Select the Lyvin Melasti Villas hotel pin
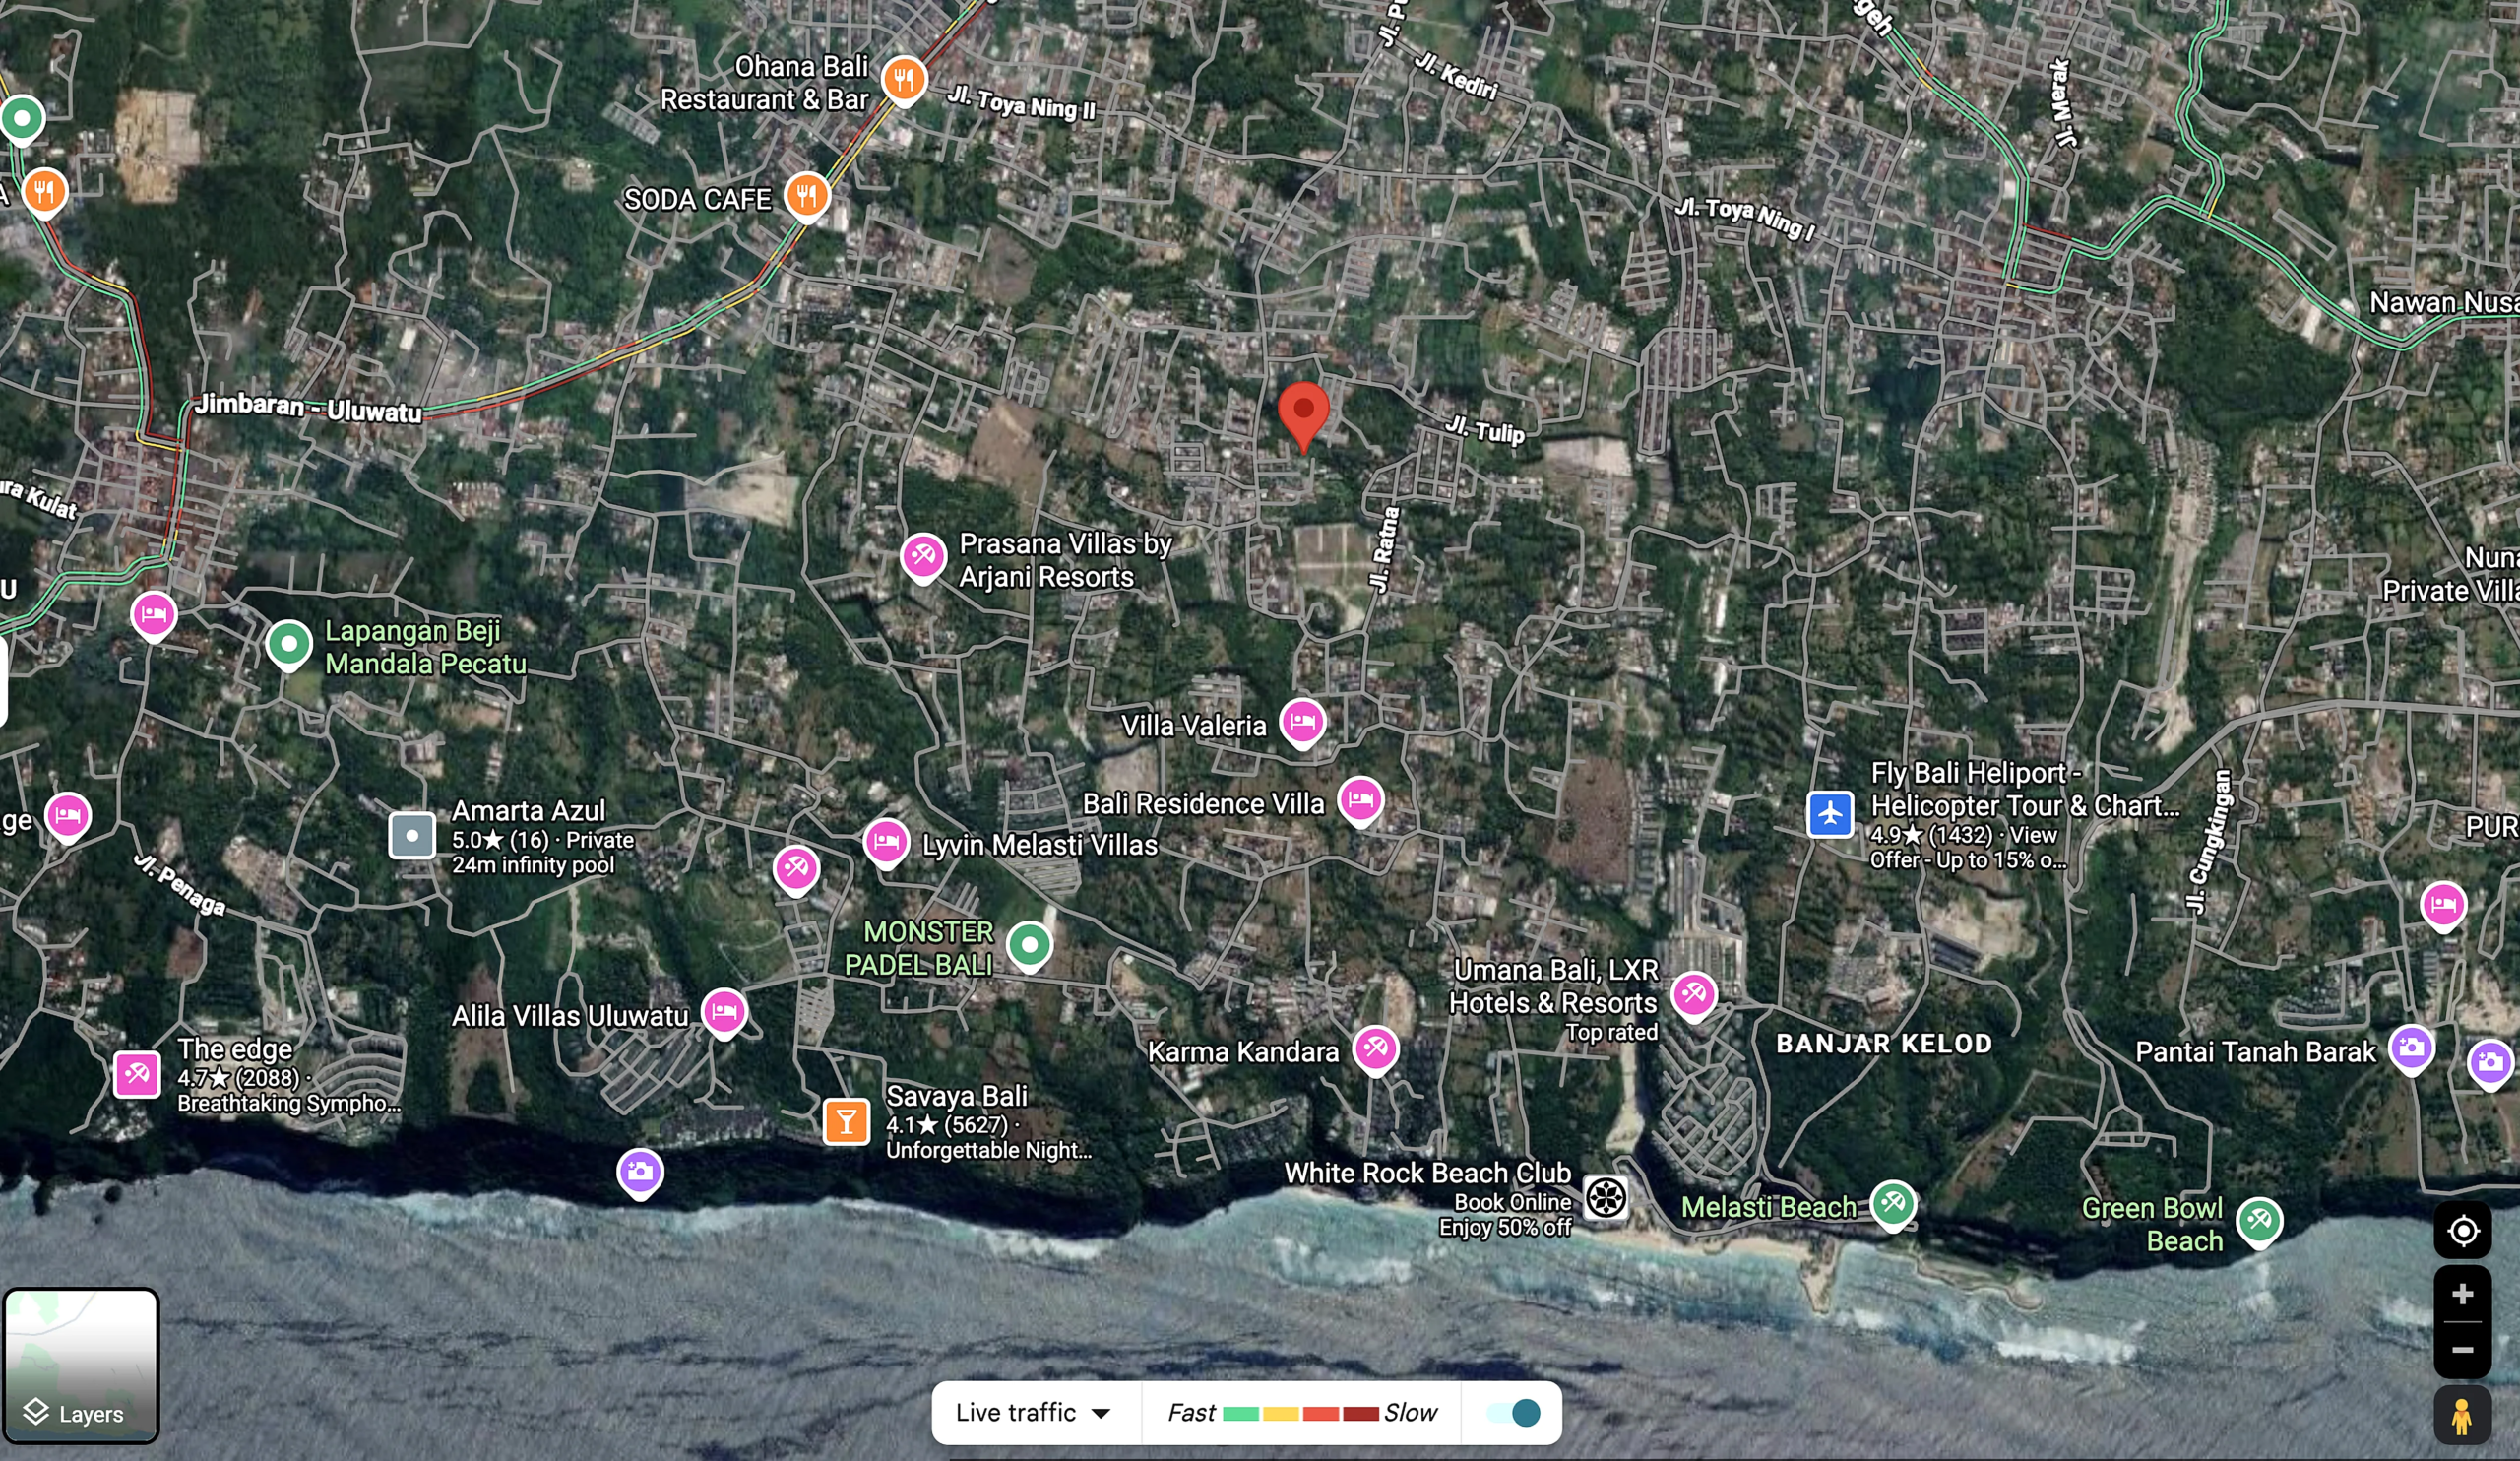 coord(886,843)
